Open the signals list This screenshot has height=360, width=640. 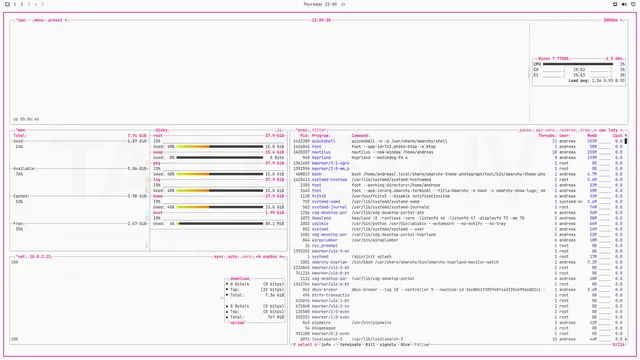point(387,344)
